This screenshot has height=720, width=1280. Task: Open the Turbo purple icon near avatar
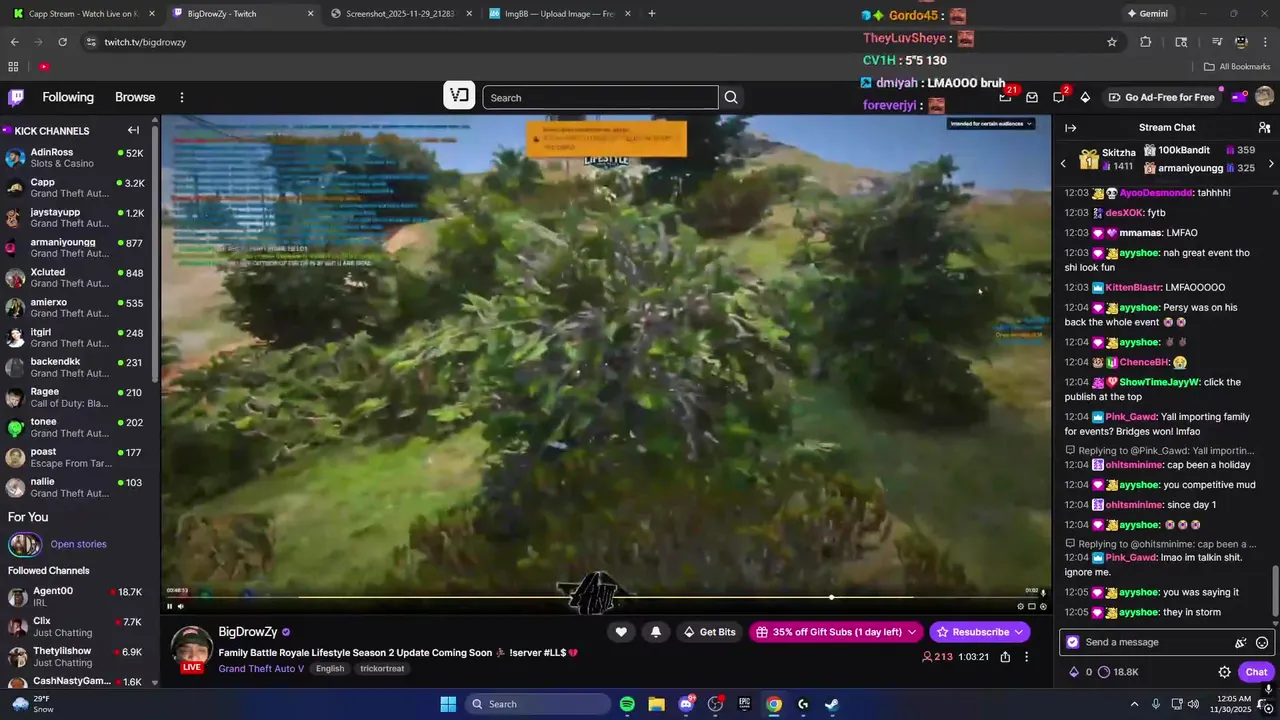pyautogui.click(x=1239, y=97)
